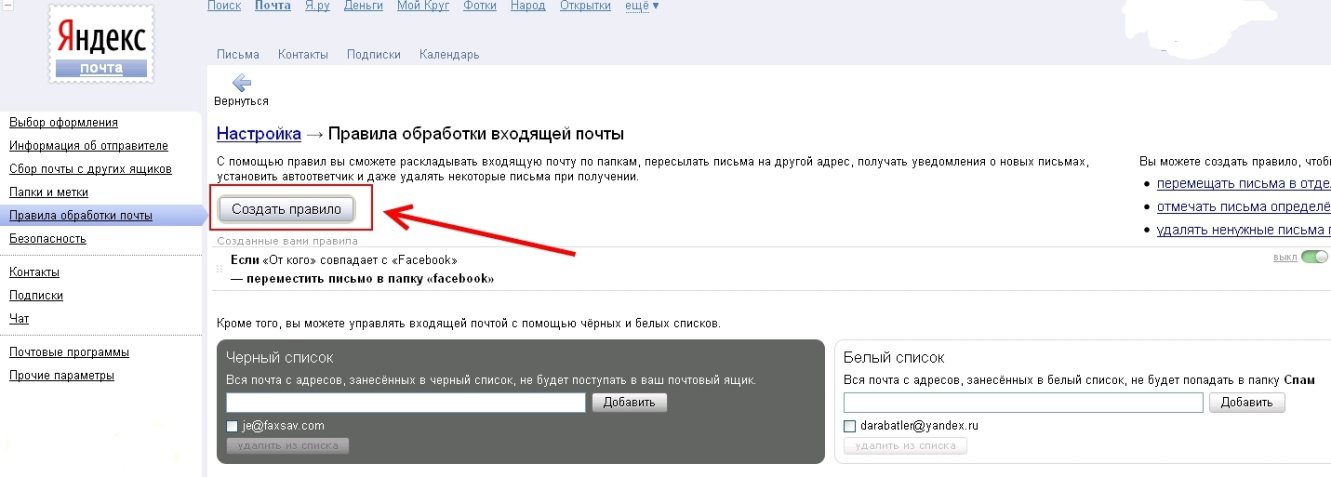
Task: Open Папки и метки in sidebar
Action: 49,192
